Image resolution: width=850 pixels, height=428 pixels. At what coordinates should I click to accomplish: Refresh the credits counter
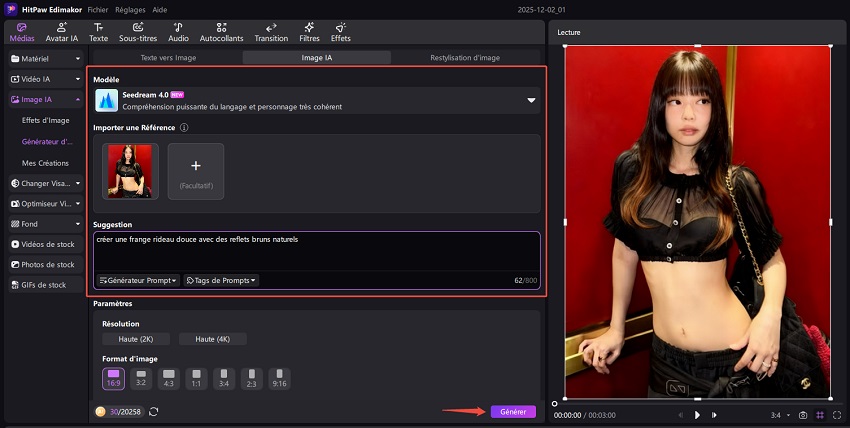coord(154,411)
